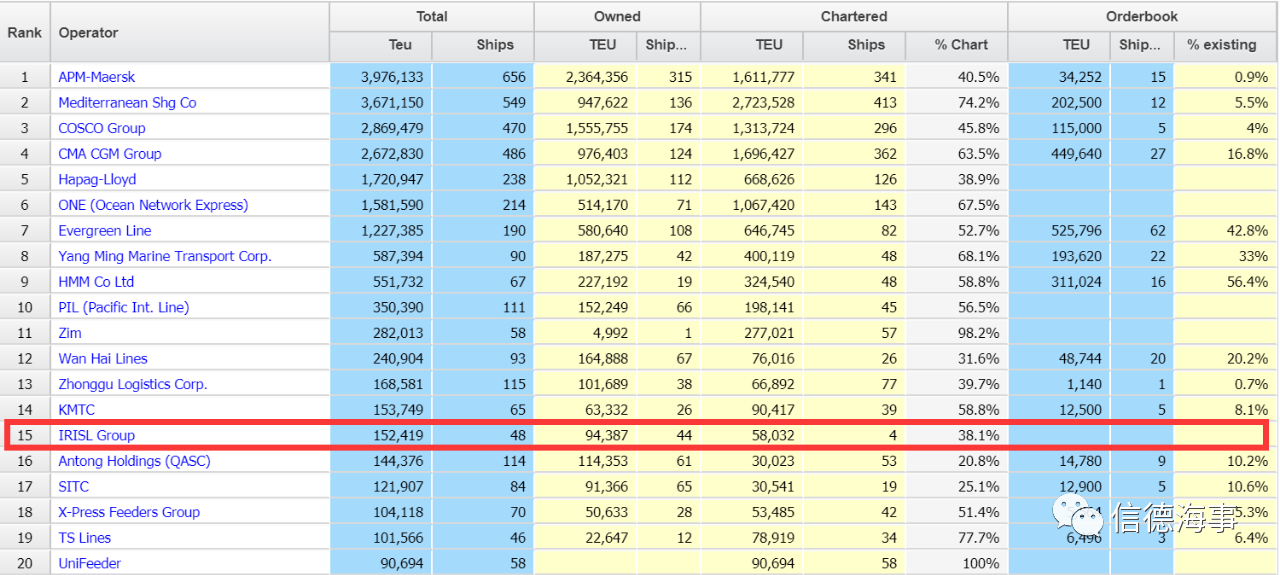The height and width of the screenshot is (575, 1280).
Task: Open Antong Holdings (QASC) link
Action: pyautogui.click(x=134, y=461)
